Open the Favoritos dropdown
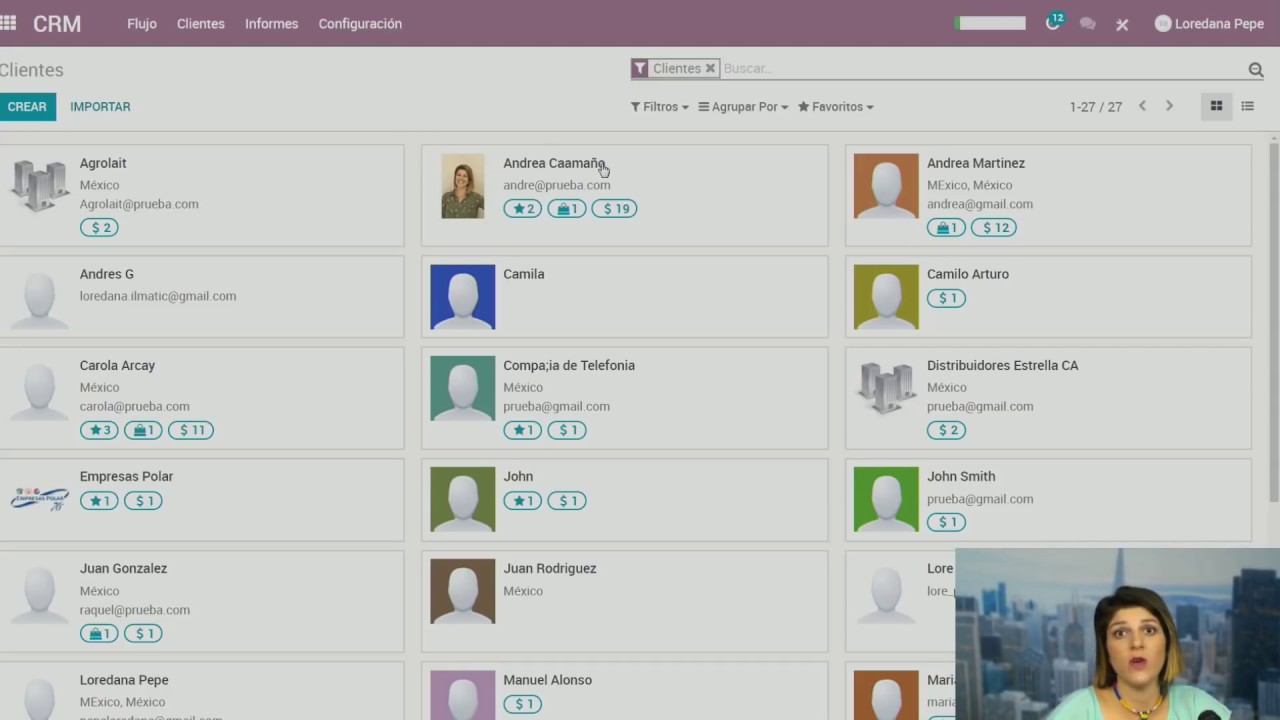1280x720 pixels. pos(836,107)
